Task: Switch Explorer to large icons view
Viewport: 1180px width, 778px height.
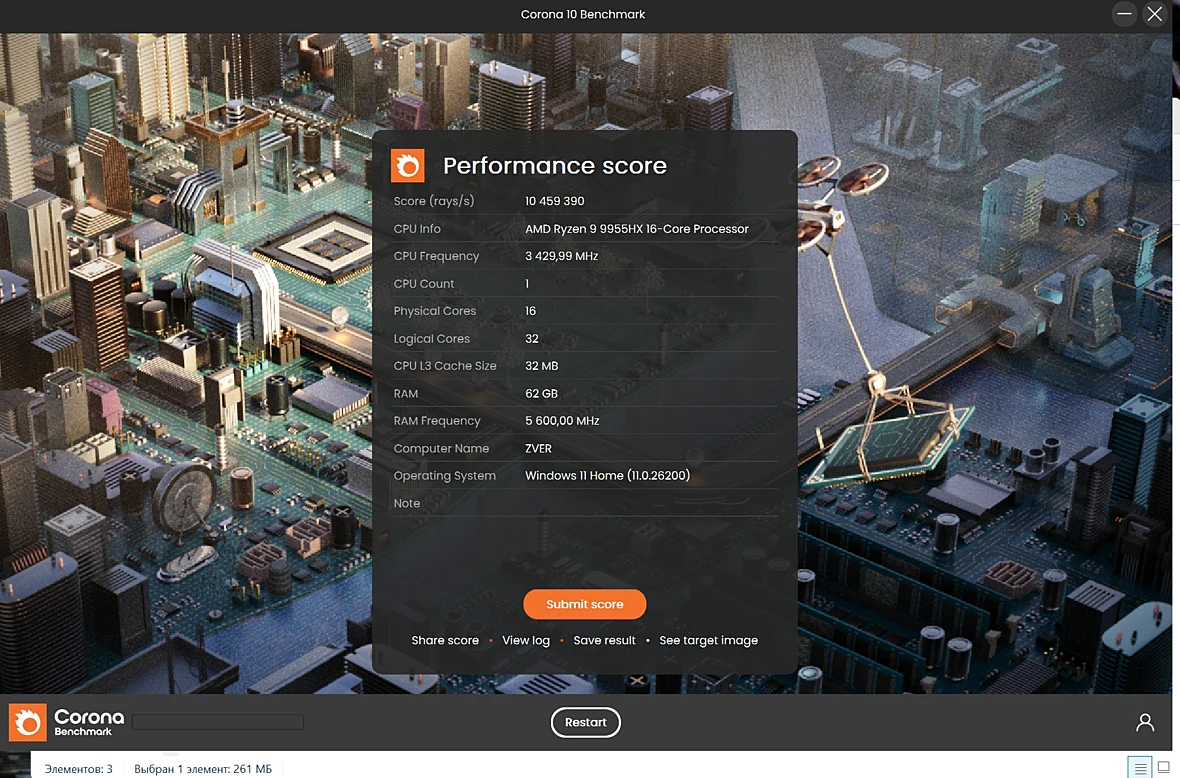Action: click(x=1163, y=767)
